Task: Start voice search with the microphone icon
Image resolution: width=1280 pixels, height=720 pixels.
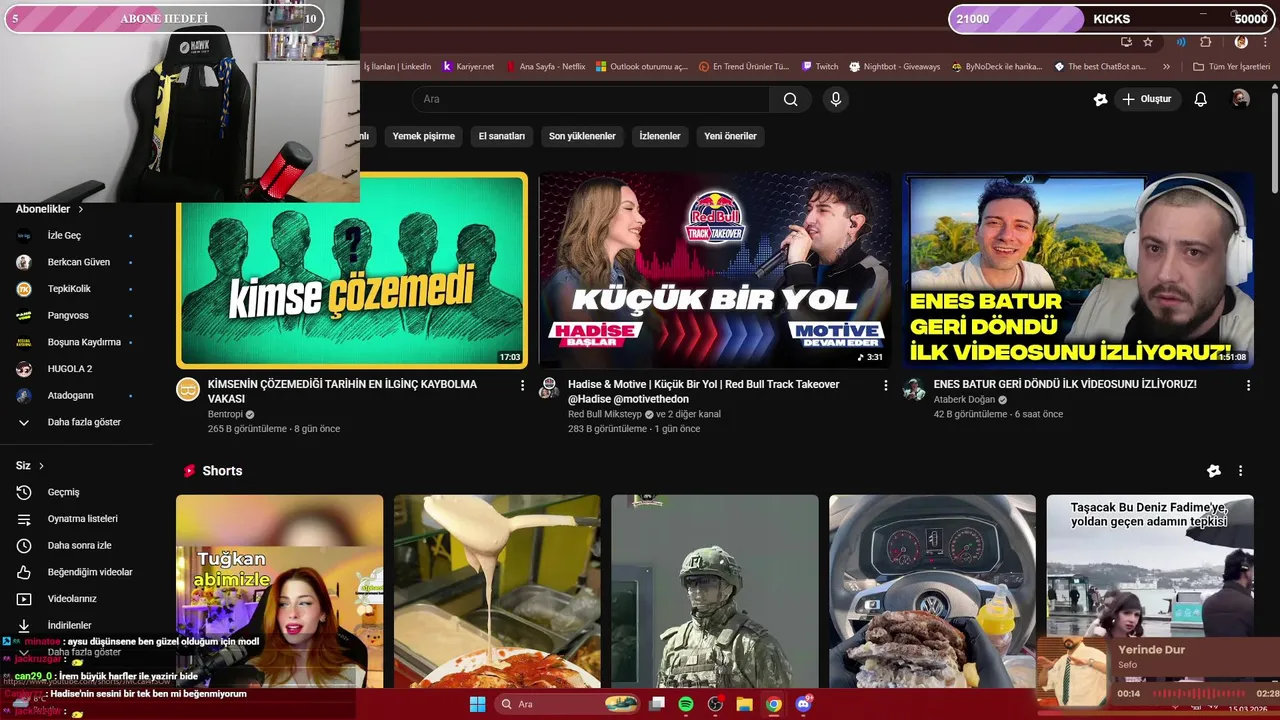Action: click(x=836, y=99)
